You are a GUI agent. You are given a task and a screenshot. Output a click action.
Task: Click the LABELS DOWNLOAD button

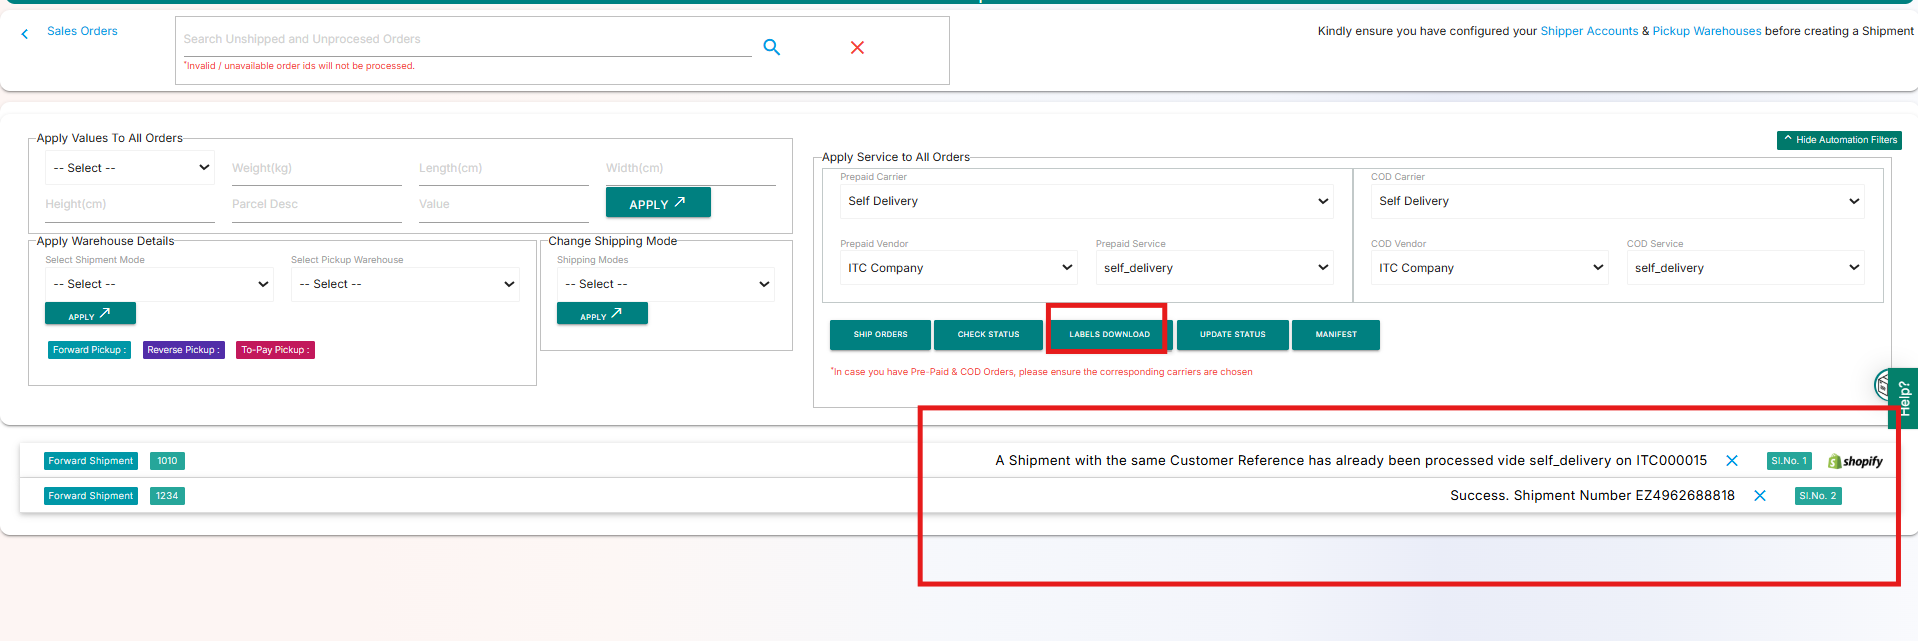[x=1109, y=335]
